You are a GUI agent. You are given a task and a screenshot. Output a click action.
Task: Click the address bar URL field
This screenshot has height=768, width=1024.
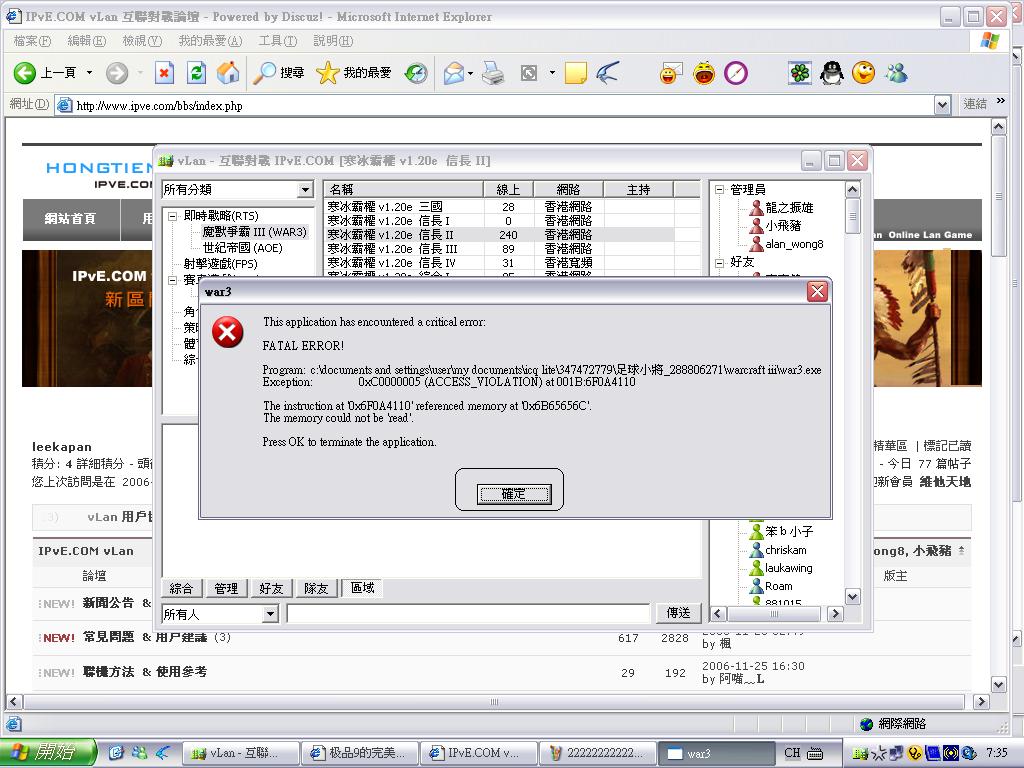tap(494, 104)
